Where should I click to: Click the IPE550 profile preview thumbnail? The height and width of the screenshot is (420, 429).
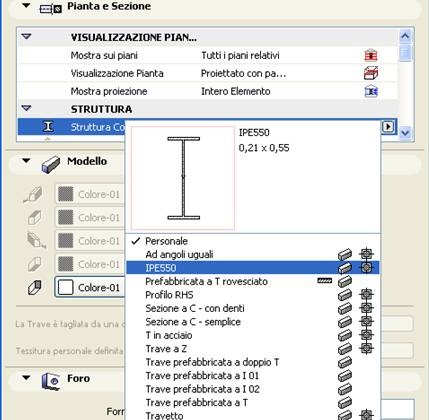183,178
